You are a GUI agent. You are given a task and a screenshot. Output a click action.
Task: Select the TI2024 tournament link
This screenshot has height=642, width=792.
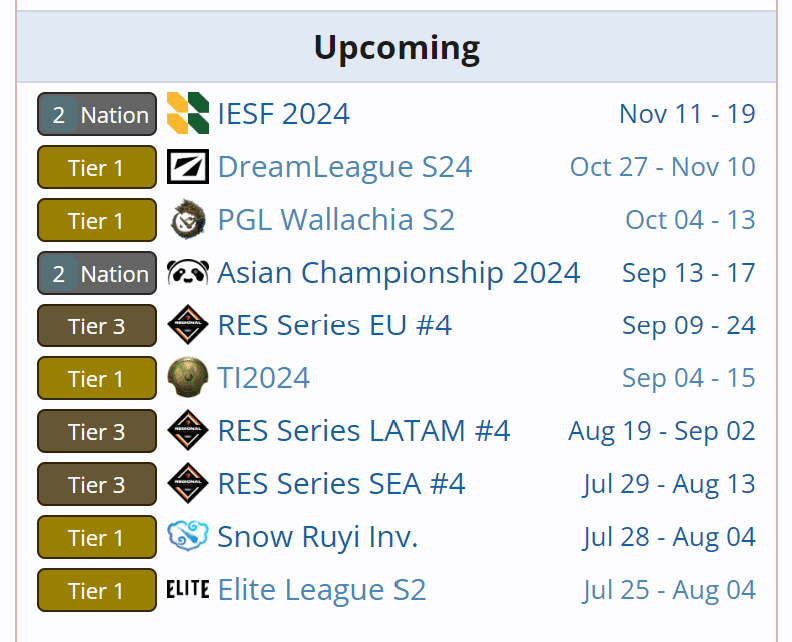click(263, 379)
